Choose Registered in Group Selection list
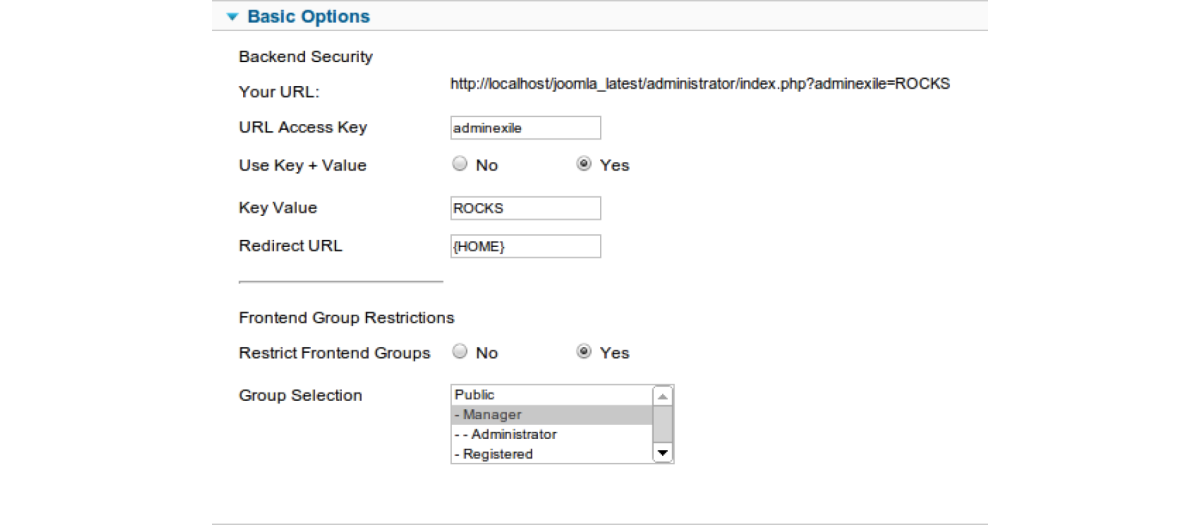Viewport: 1200px width, 525px height. [552, 454]
